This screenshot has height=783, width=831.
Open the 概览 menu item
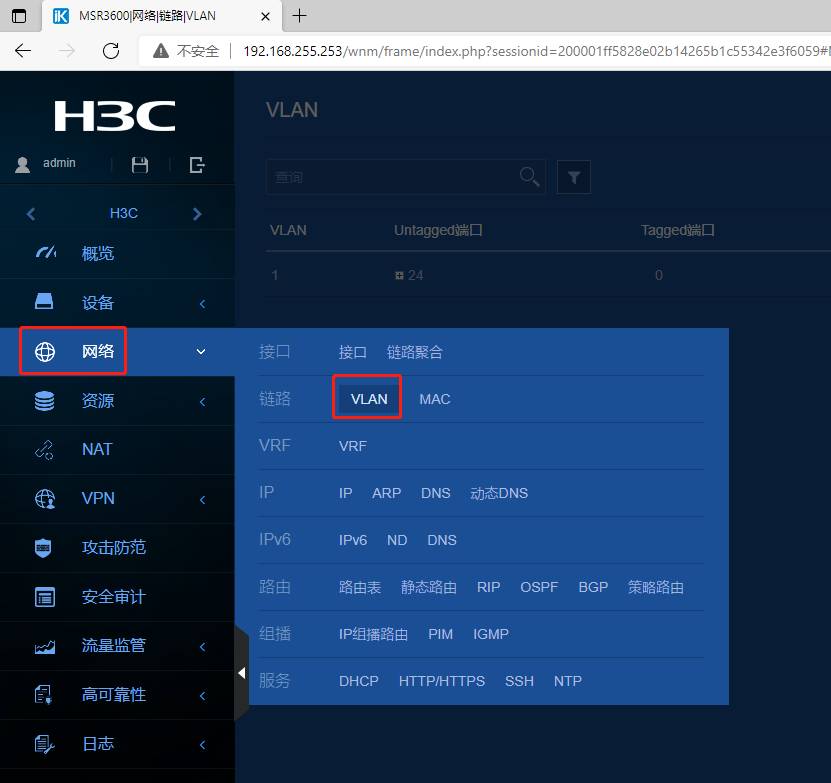(x=98, y=253)
